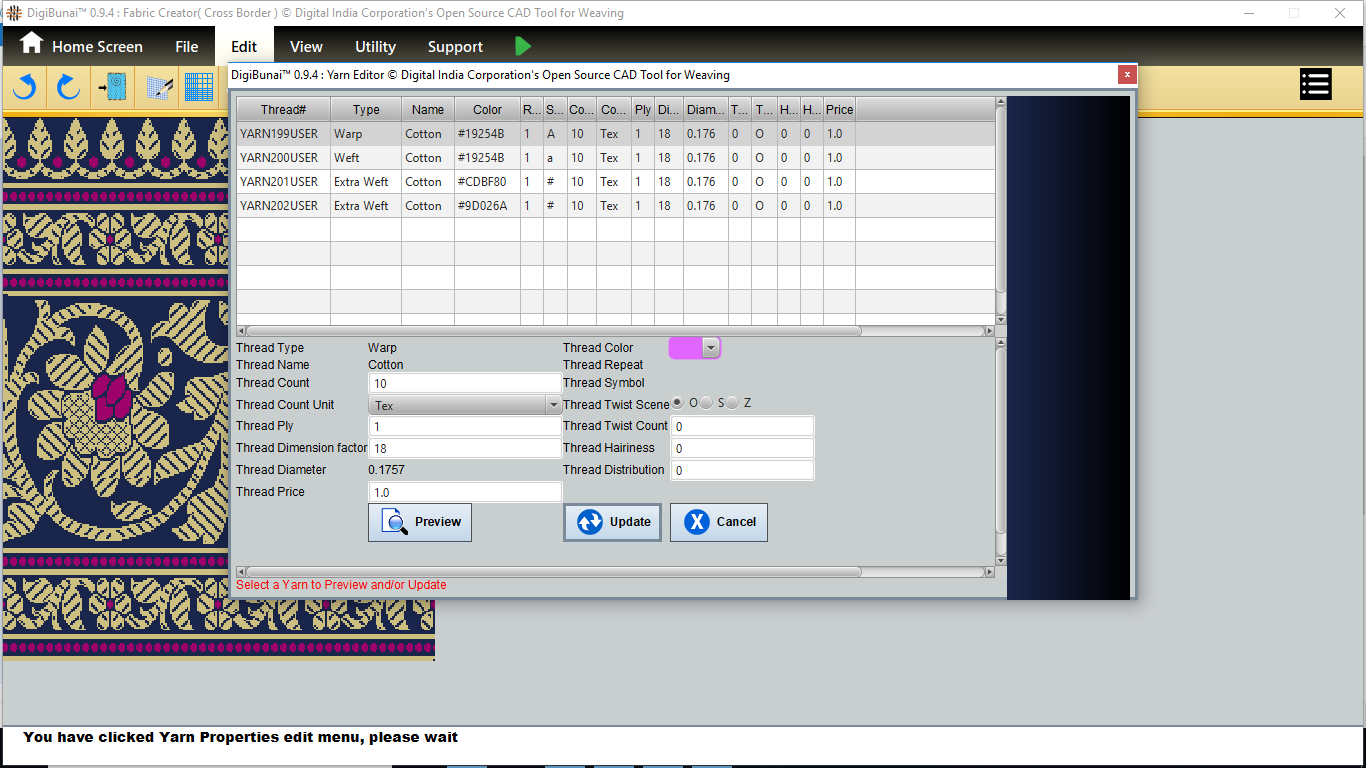The image size is (1366, 768).
Task: Select the O twist radio button
Action: (x=678, y=403)
